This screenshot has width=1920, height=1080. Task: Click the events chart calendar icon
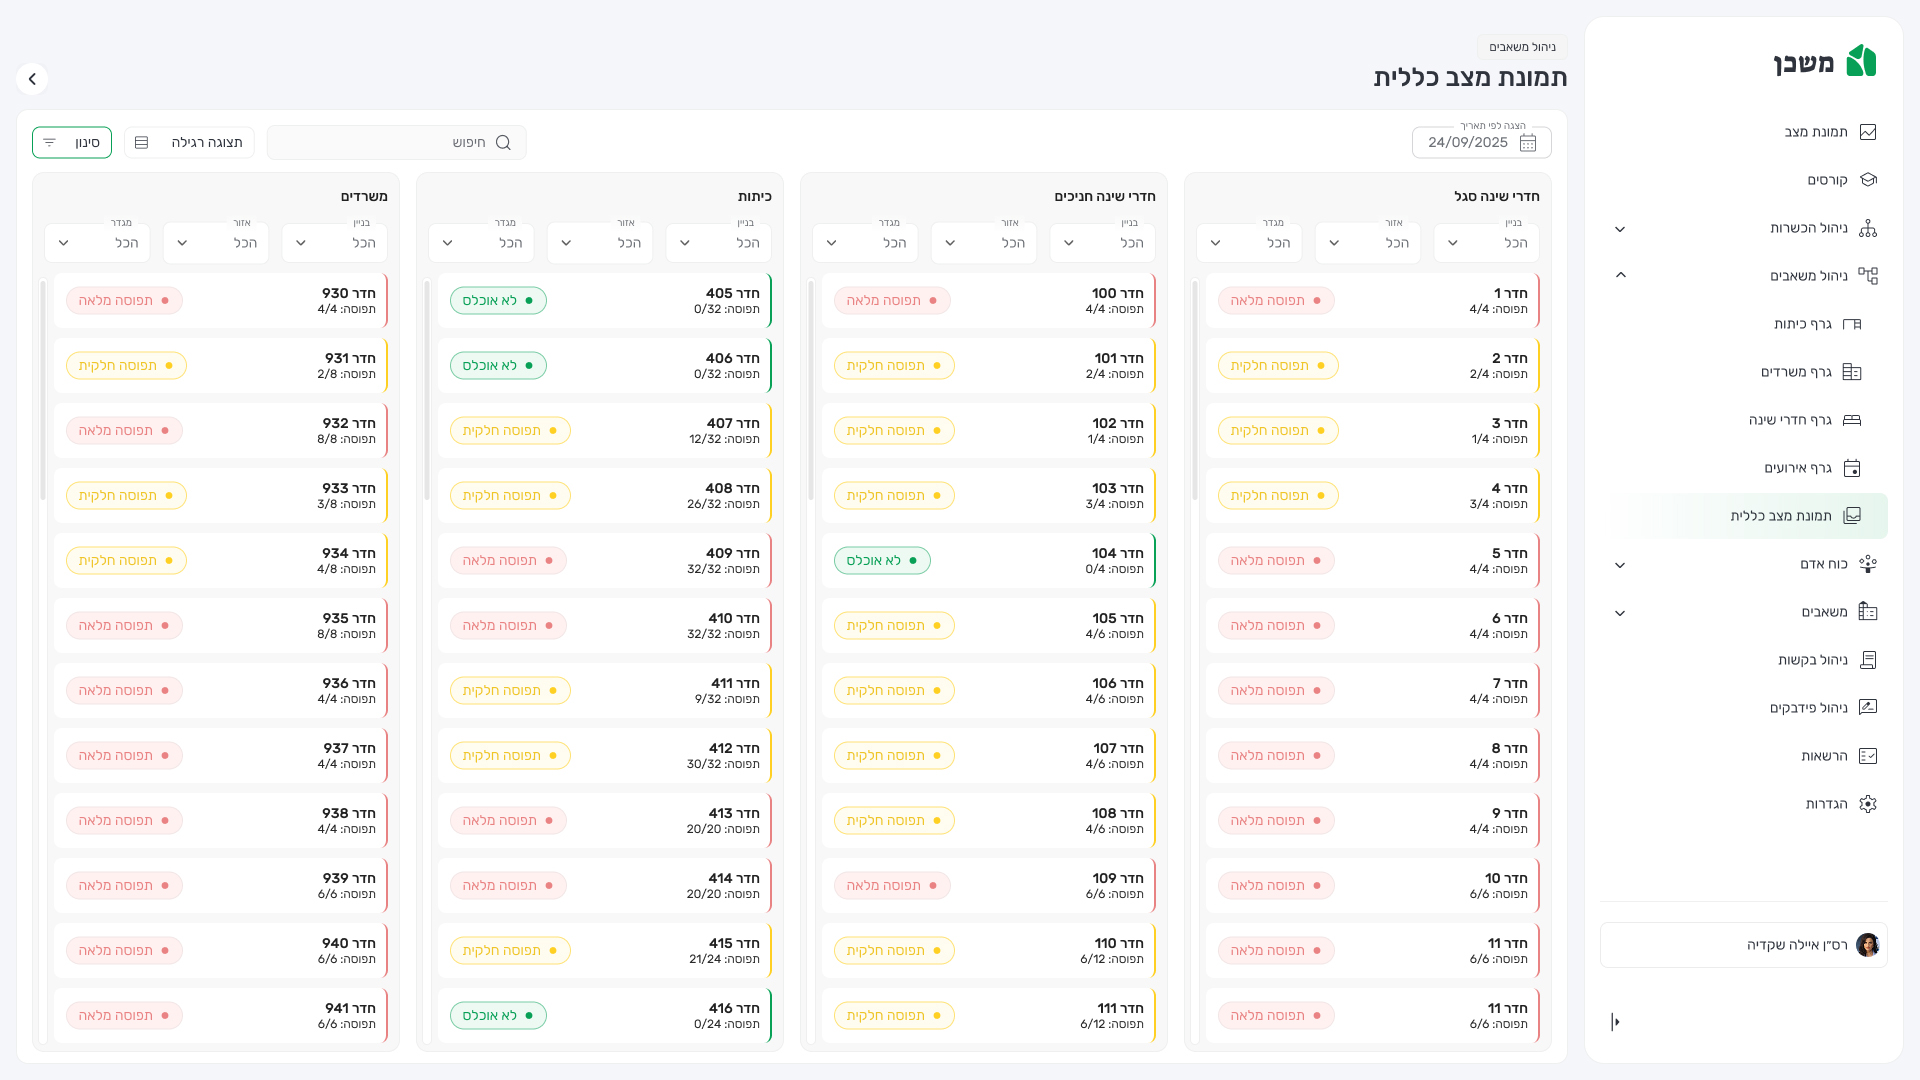click(x=1852, y=468)
